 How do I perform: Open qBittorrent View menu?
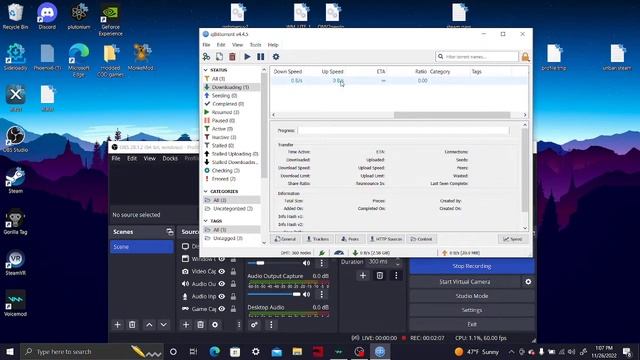point(238,44)
